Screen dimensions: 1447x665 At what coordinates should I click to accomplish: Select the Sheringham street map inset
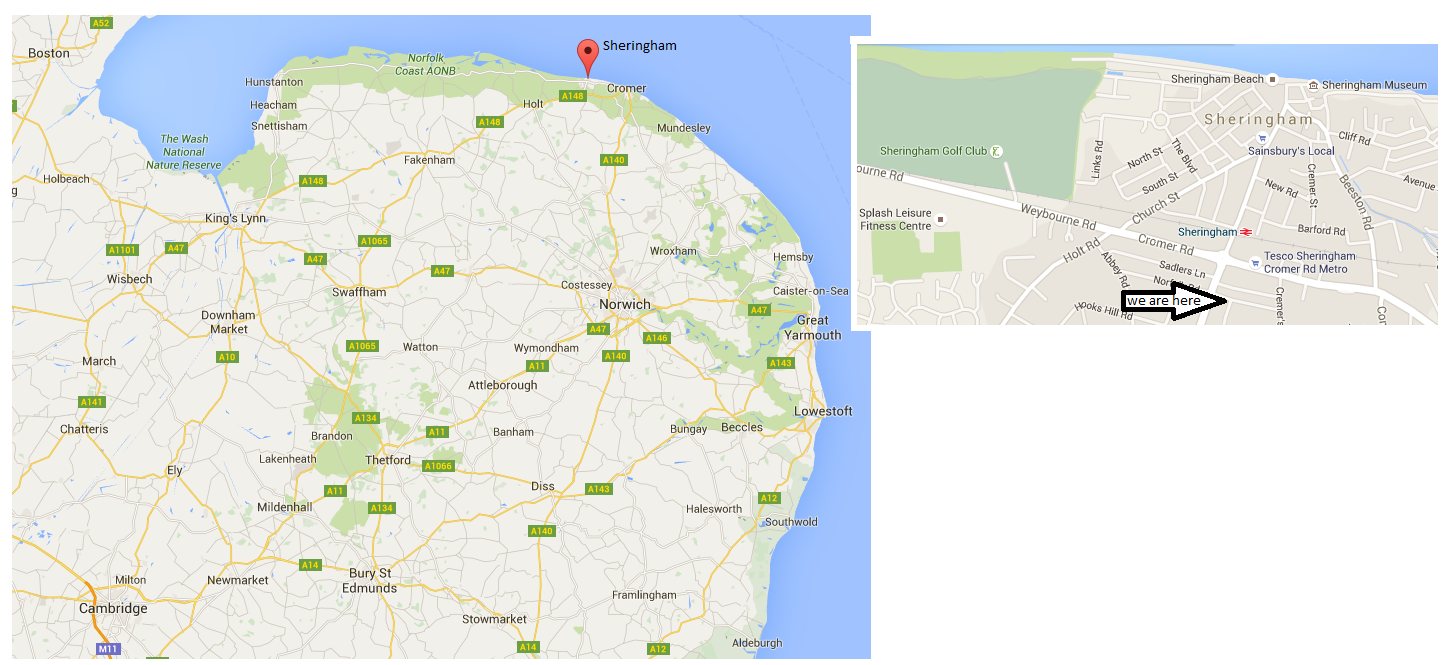tap(1147, 184)
